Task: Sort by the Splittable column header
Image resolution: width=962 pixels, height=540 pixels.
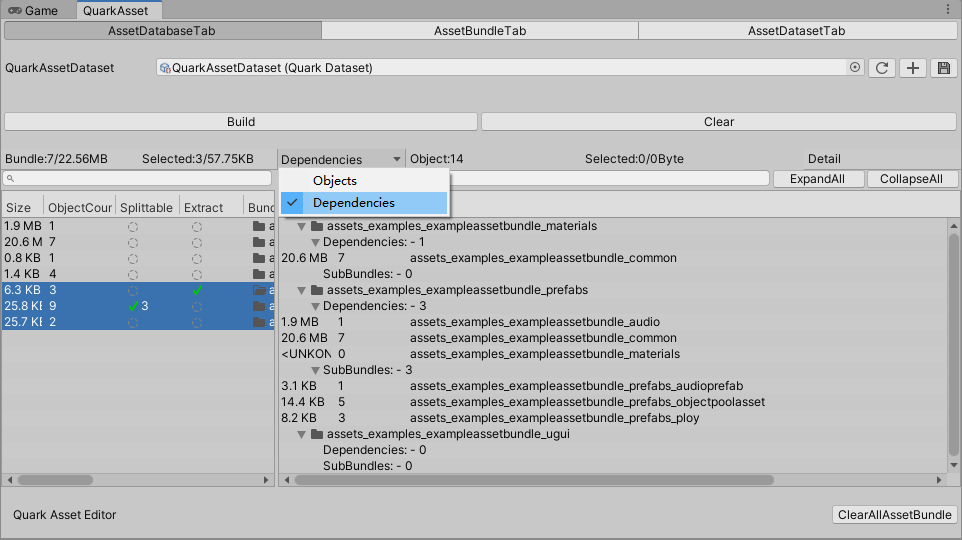Action: 147,207
